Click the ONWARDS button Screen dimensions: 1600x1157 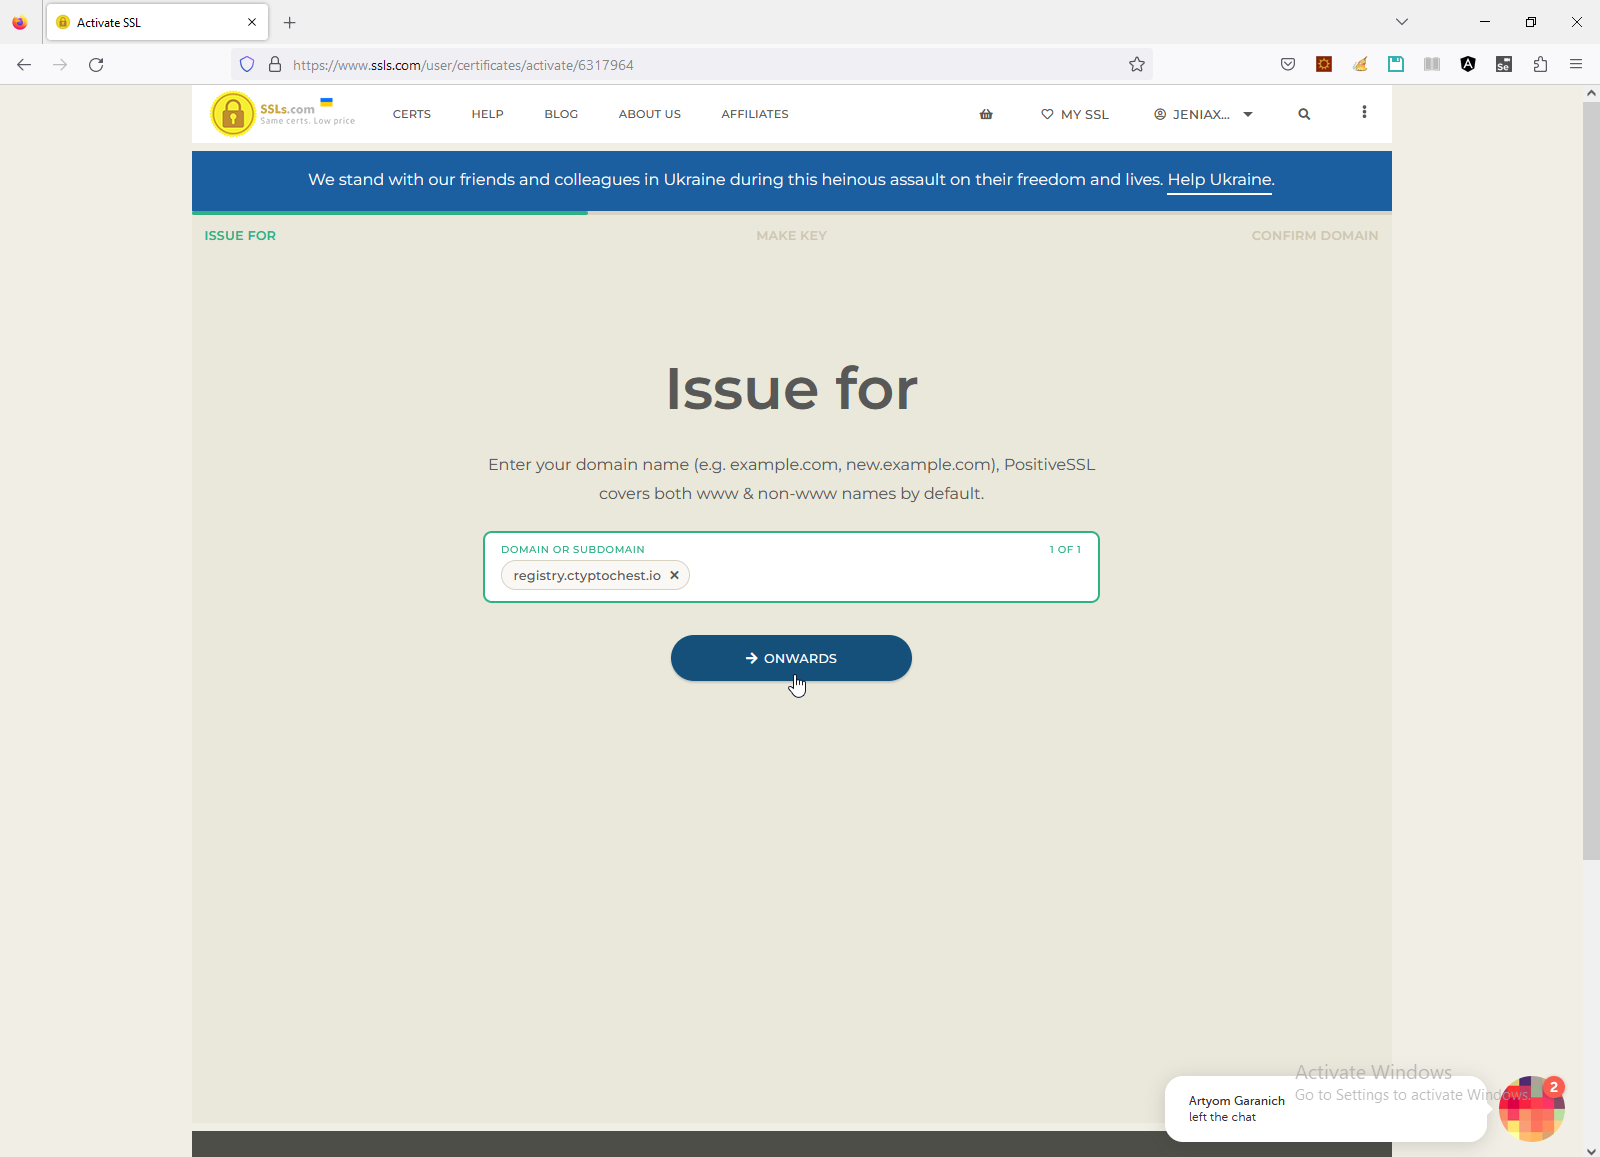click(x=791, y=658)
